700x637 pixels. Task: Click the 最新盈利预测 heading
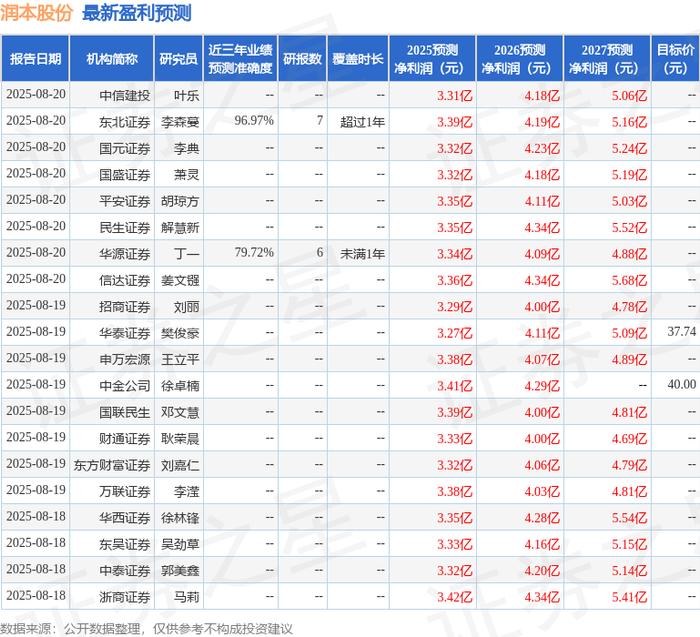coord(137,13)
